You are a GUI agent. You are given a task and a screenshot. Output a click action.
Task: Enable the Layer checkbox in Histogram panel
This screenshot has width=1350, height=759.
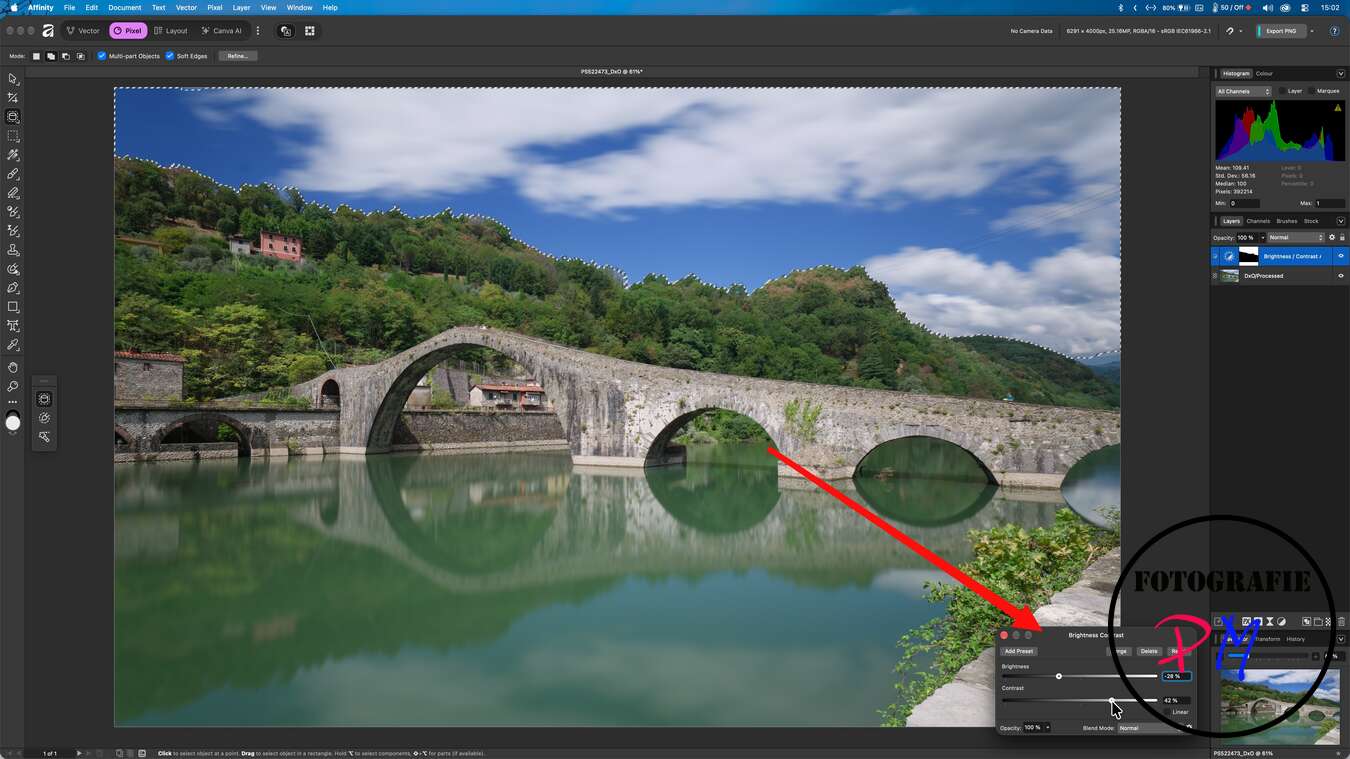point(1282,91)
